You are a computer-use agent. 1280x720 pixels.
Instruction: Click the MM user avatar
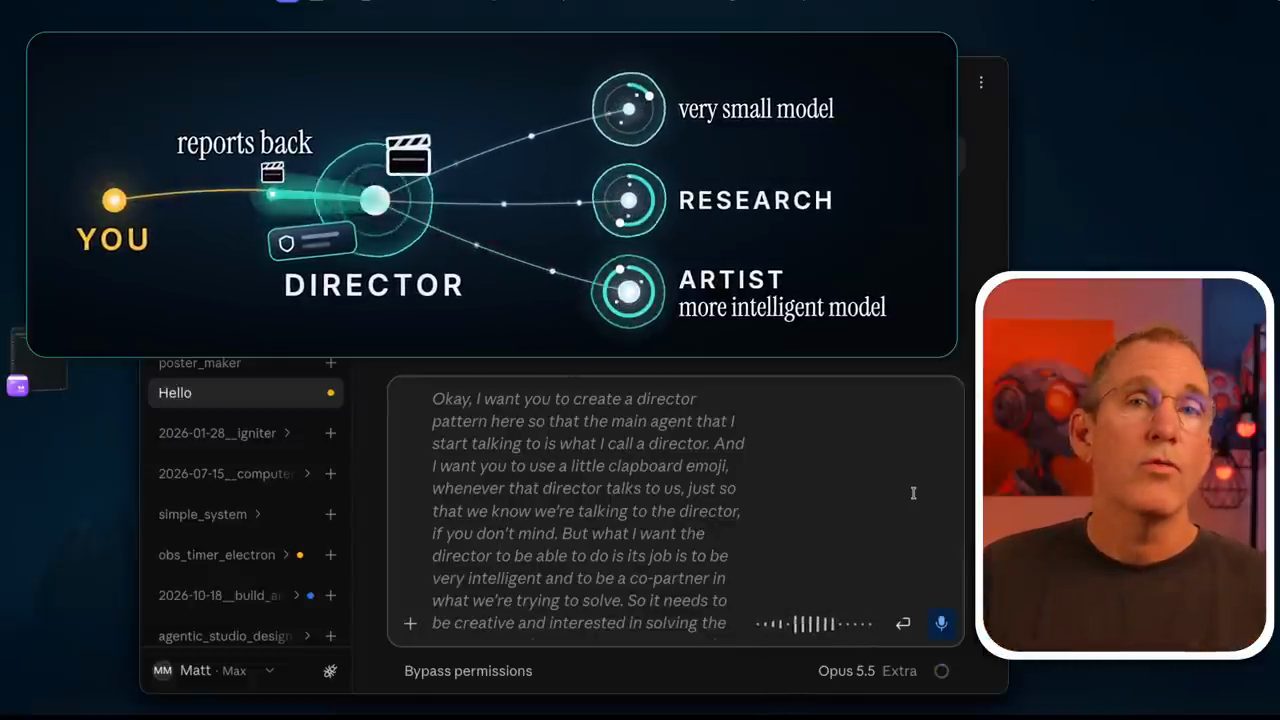(163, 671)
